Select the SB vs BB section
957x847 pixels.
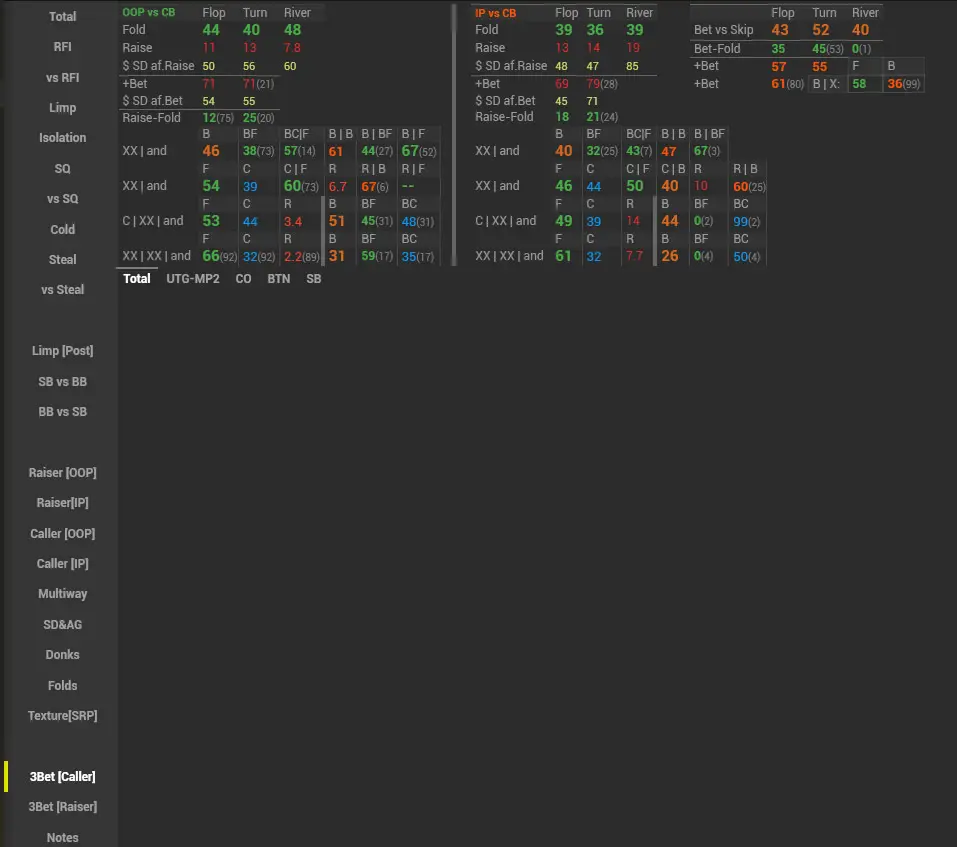point(62,381)
